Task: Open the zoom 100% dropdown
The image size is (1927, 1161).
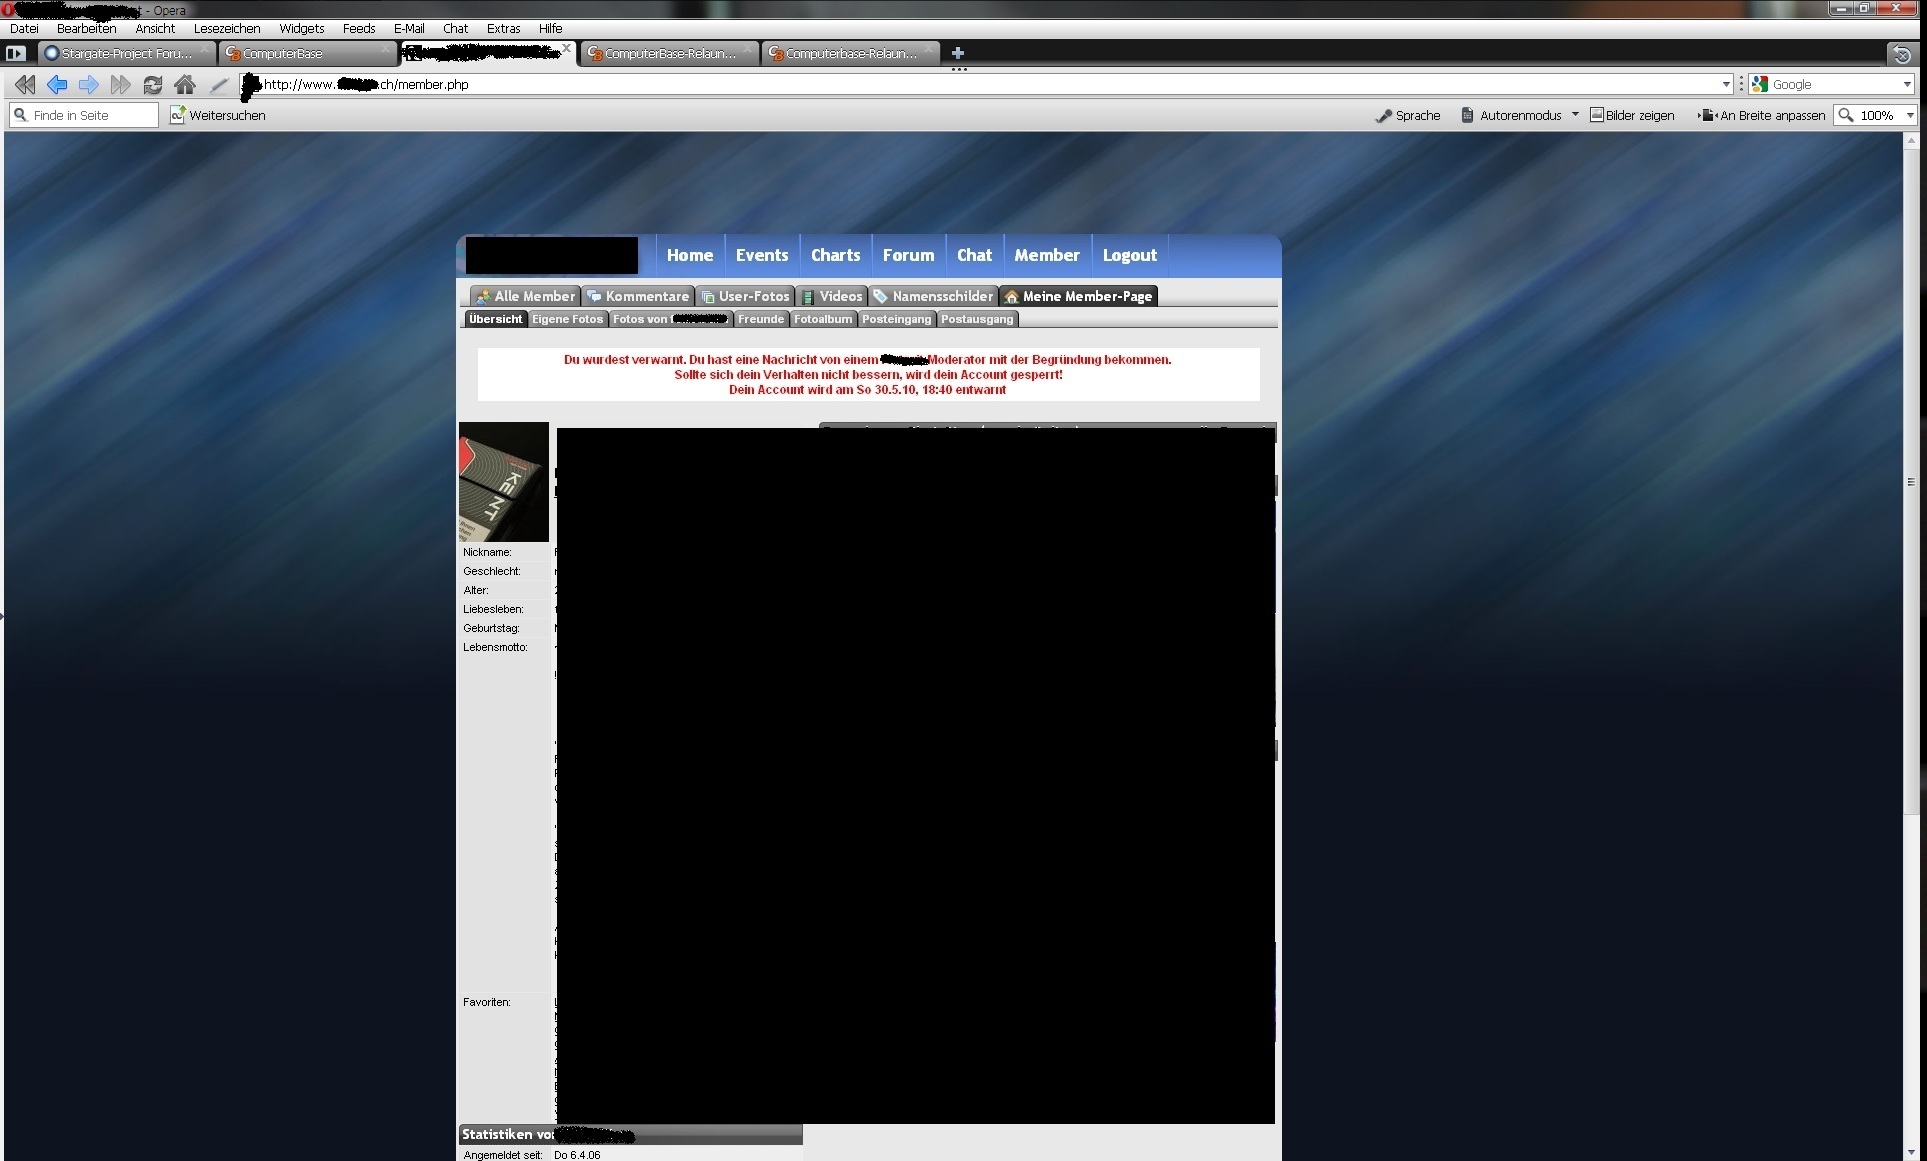Action: pyautogui.click(x=1909, y=115)
